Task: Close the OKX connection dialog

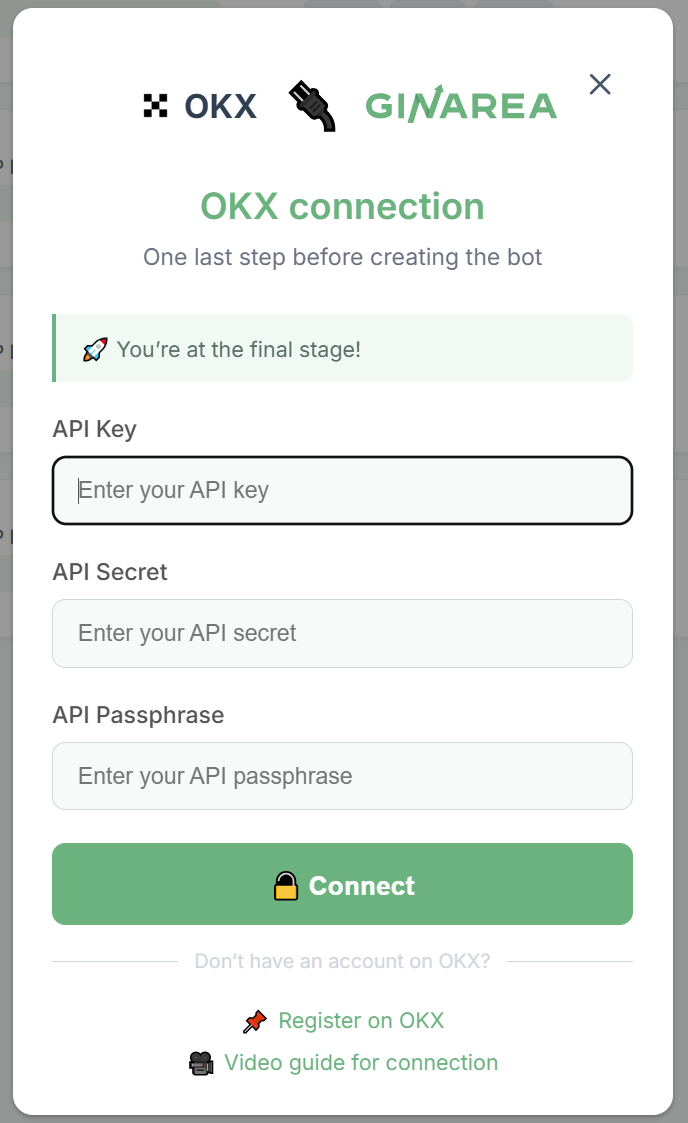Action: [x=600, y=85]
